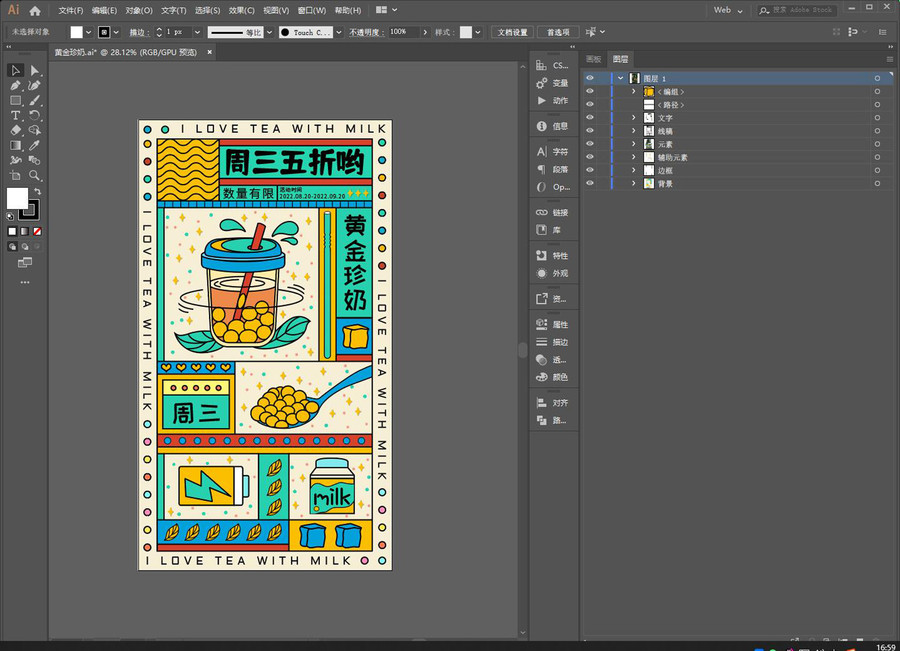Select the Rotate tool
900x651 pixels.
[x=34, y=115]
